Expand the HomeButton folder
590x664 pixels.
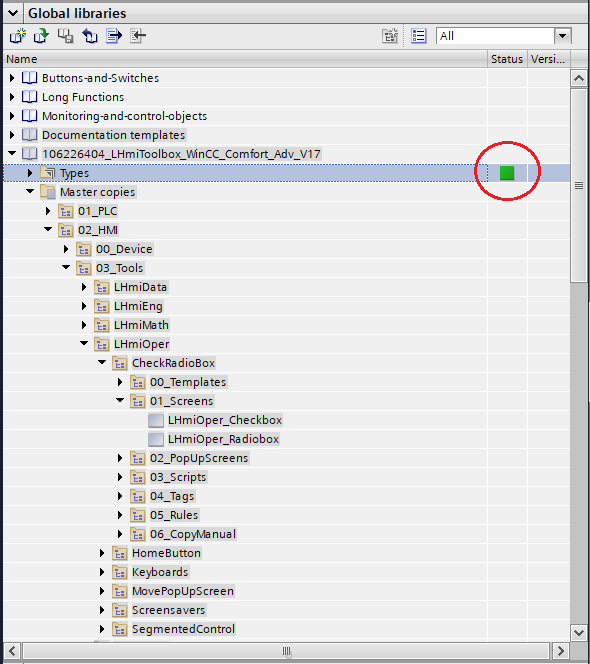[102, 553]
